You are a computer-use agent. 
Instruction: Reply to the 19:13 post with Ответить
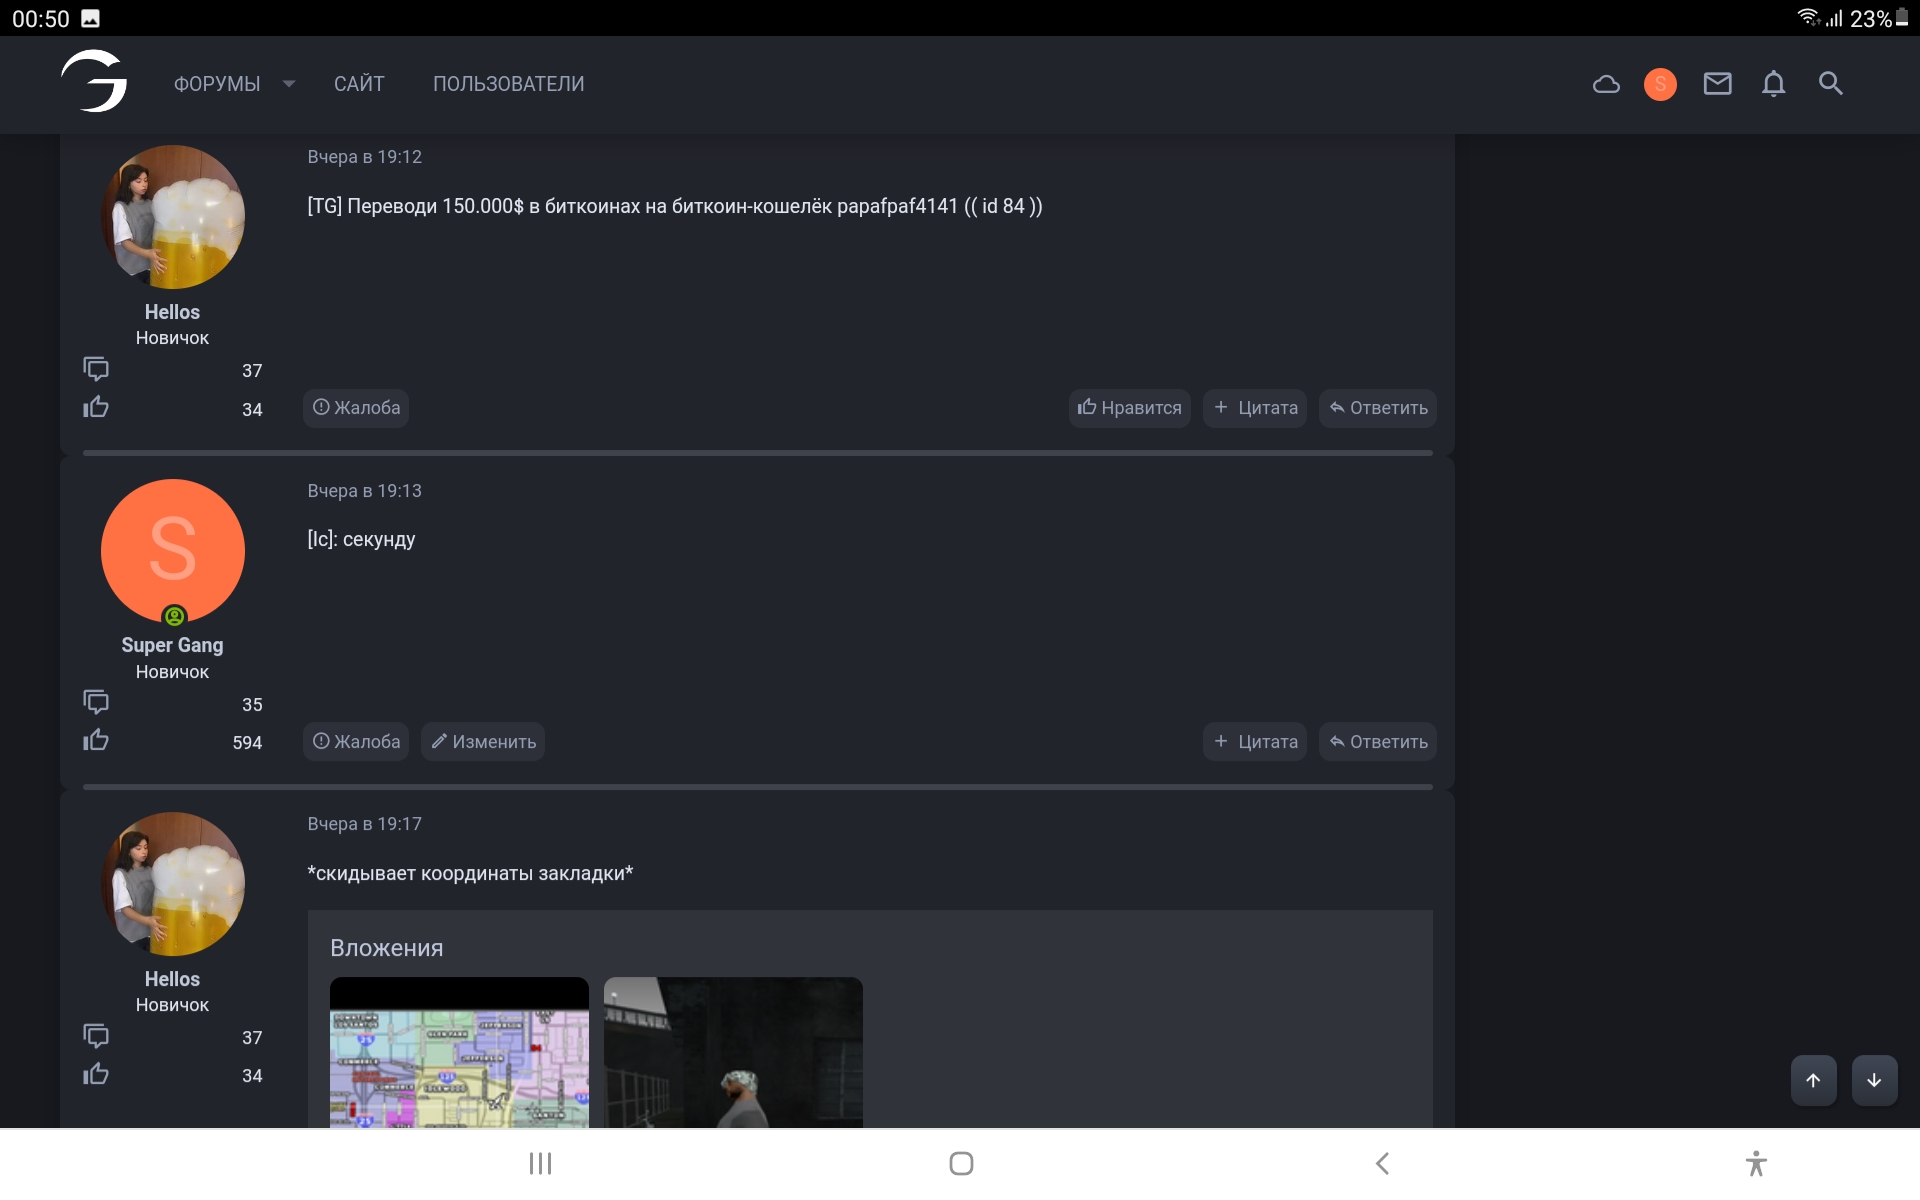pyautogui.click(x=1377, y=742)
